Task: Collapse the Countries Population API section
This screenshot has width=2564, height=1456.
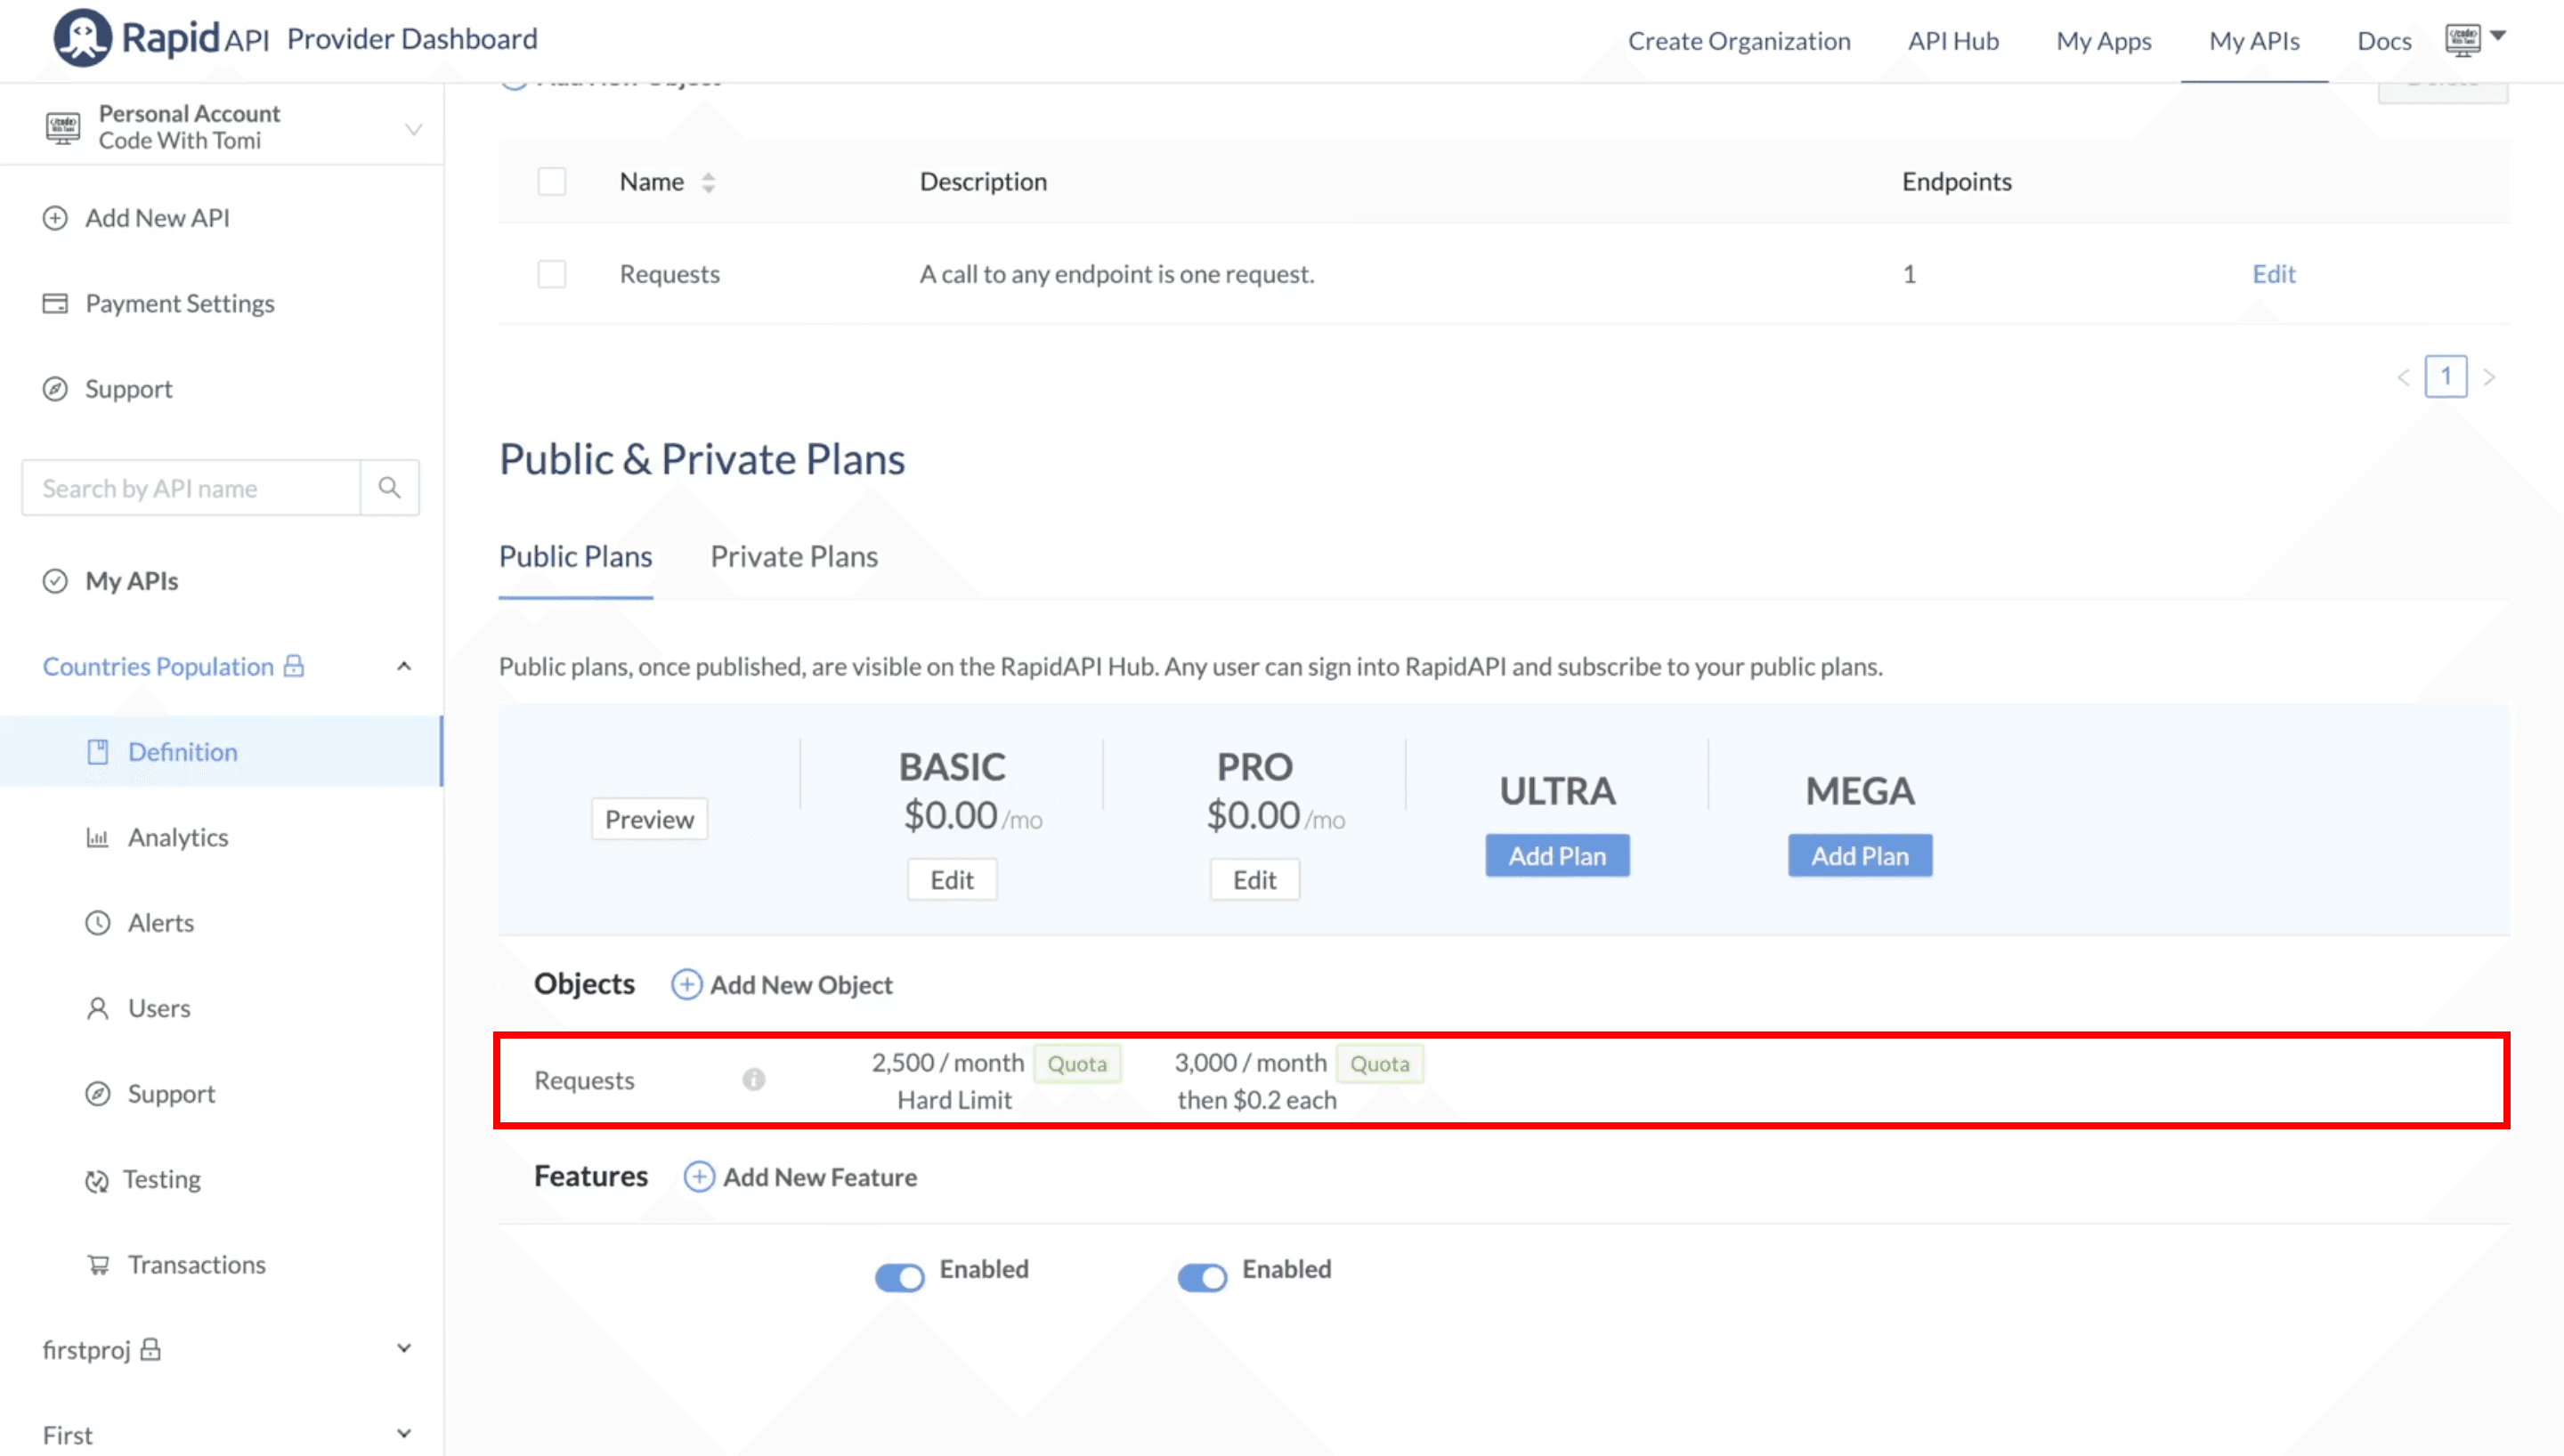Action: (404, 667)
